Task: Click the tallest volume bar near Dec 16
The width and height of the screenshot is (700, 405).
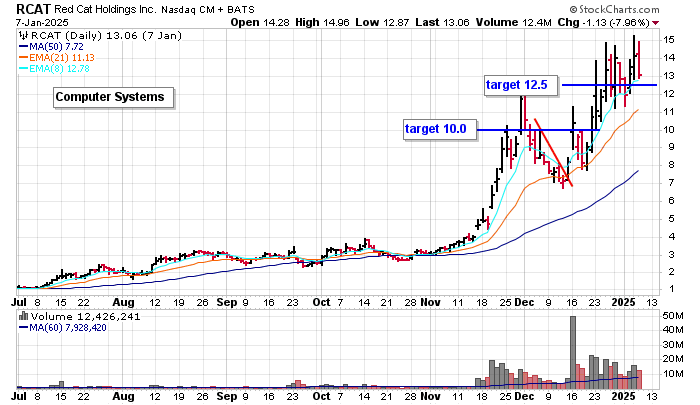Action: pos(573,352)
